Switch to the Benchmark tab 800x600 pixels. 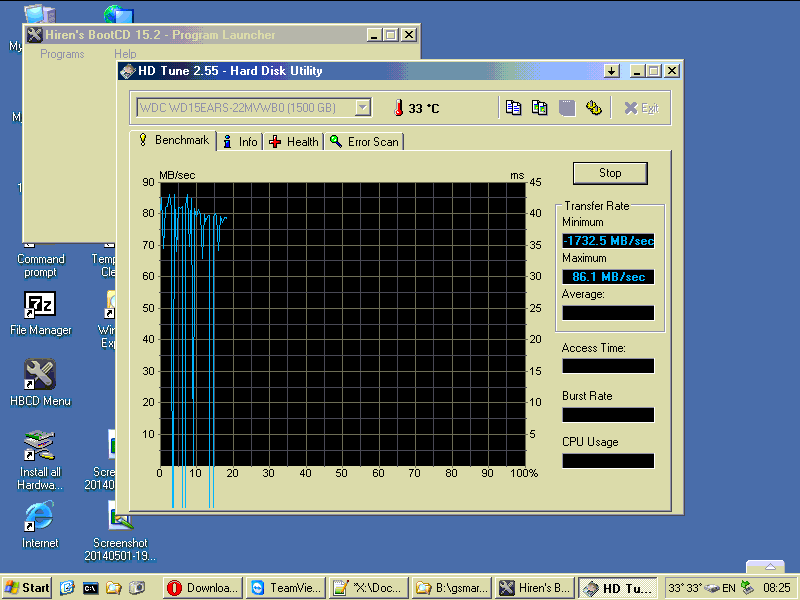point(173,140)
